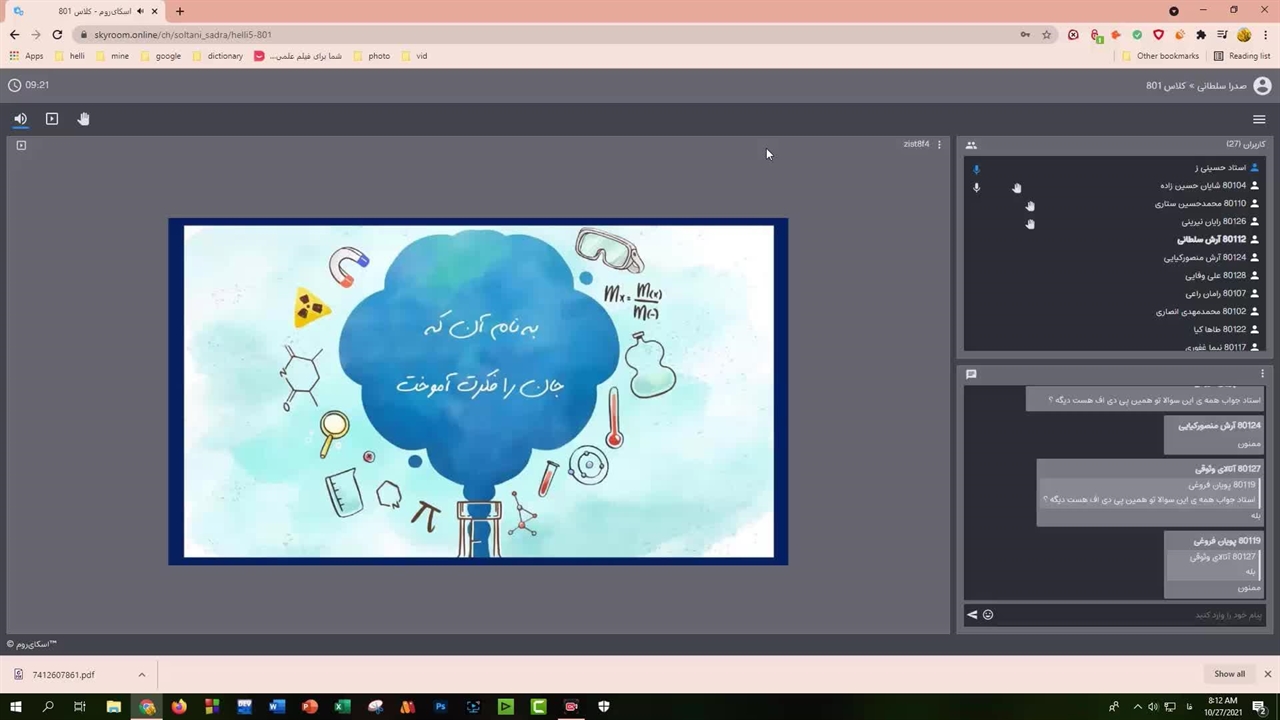Toggle the speaker sound icon in the Skyroom toolbar
The image size is (1280, 720).
pyautogui.click(x=20, y=119)
